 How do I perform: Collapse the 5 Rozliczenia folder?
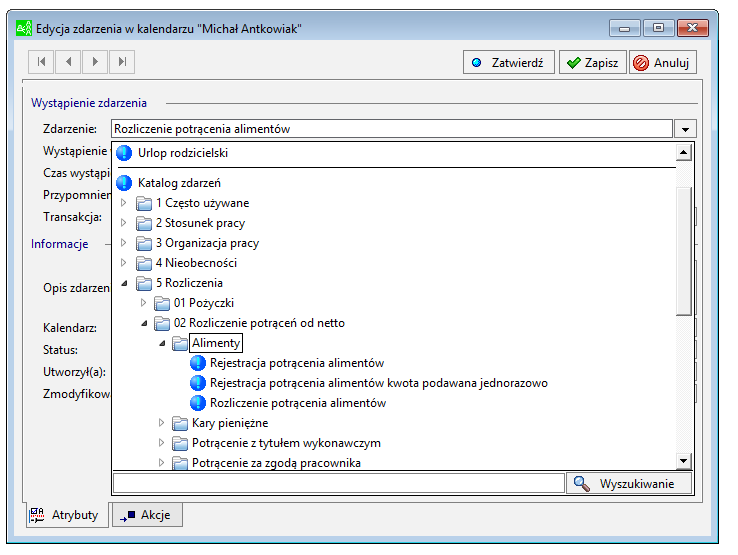point(124,283)
